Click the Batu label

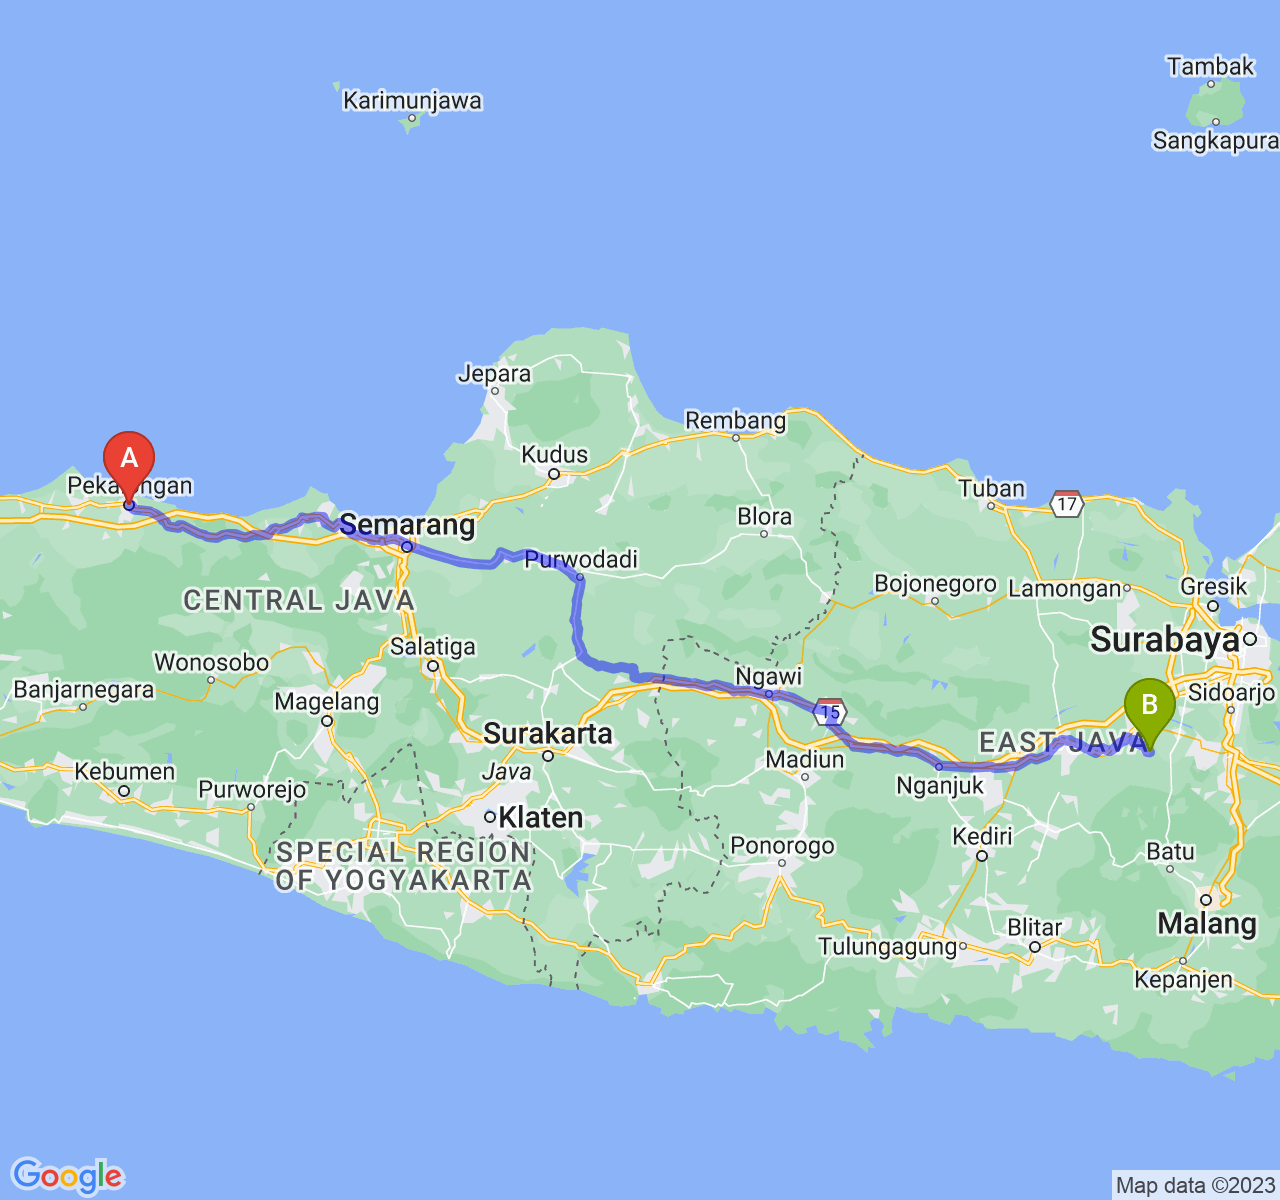coord(1170,852)
